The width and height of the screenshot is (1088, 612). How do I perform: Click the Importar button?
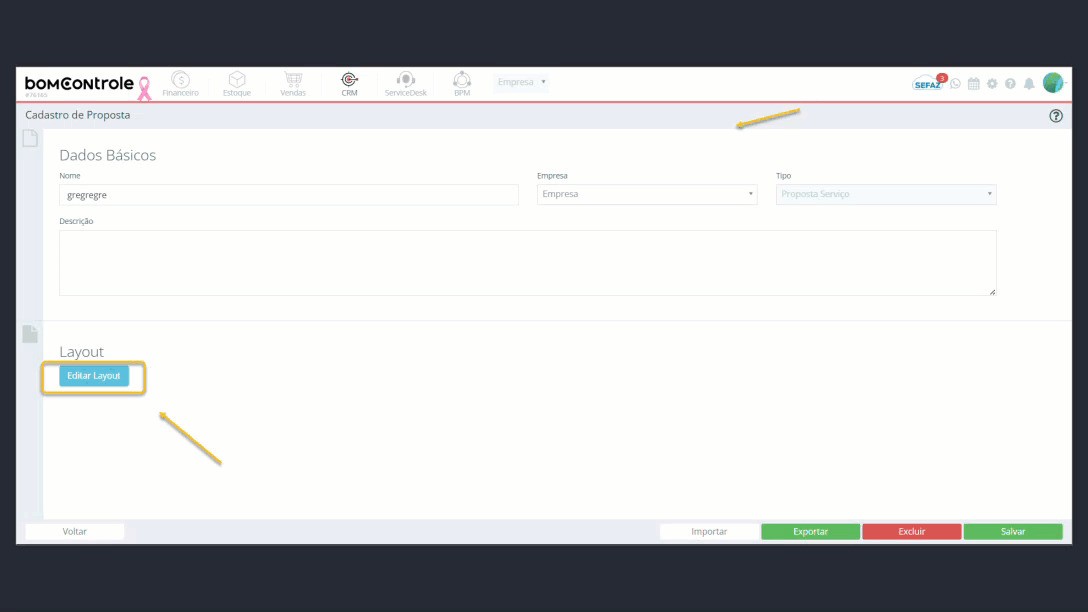tap(709, 532)
